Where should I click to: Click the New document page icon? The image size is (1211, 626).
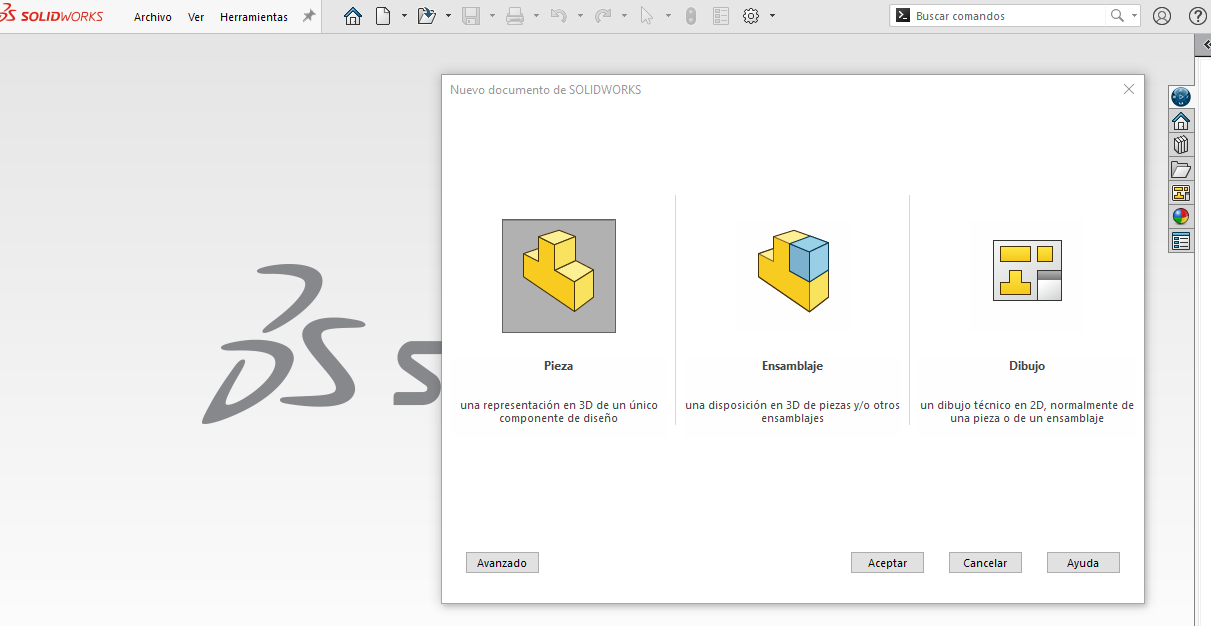383,16
